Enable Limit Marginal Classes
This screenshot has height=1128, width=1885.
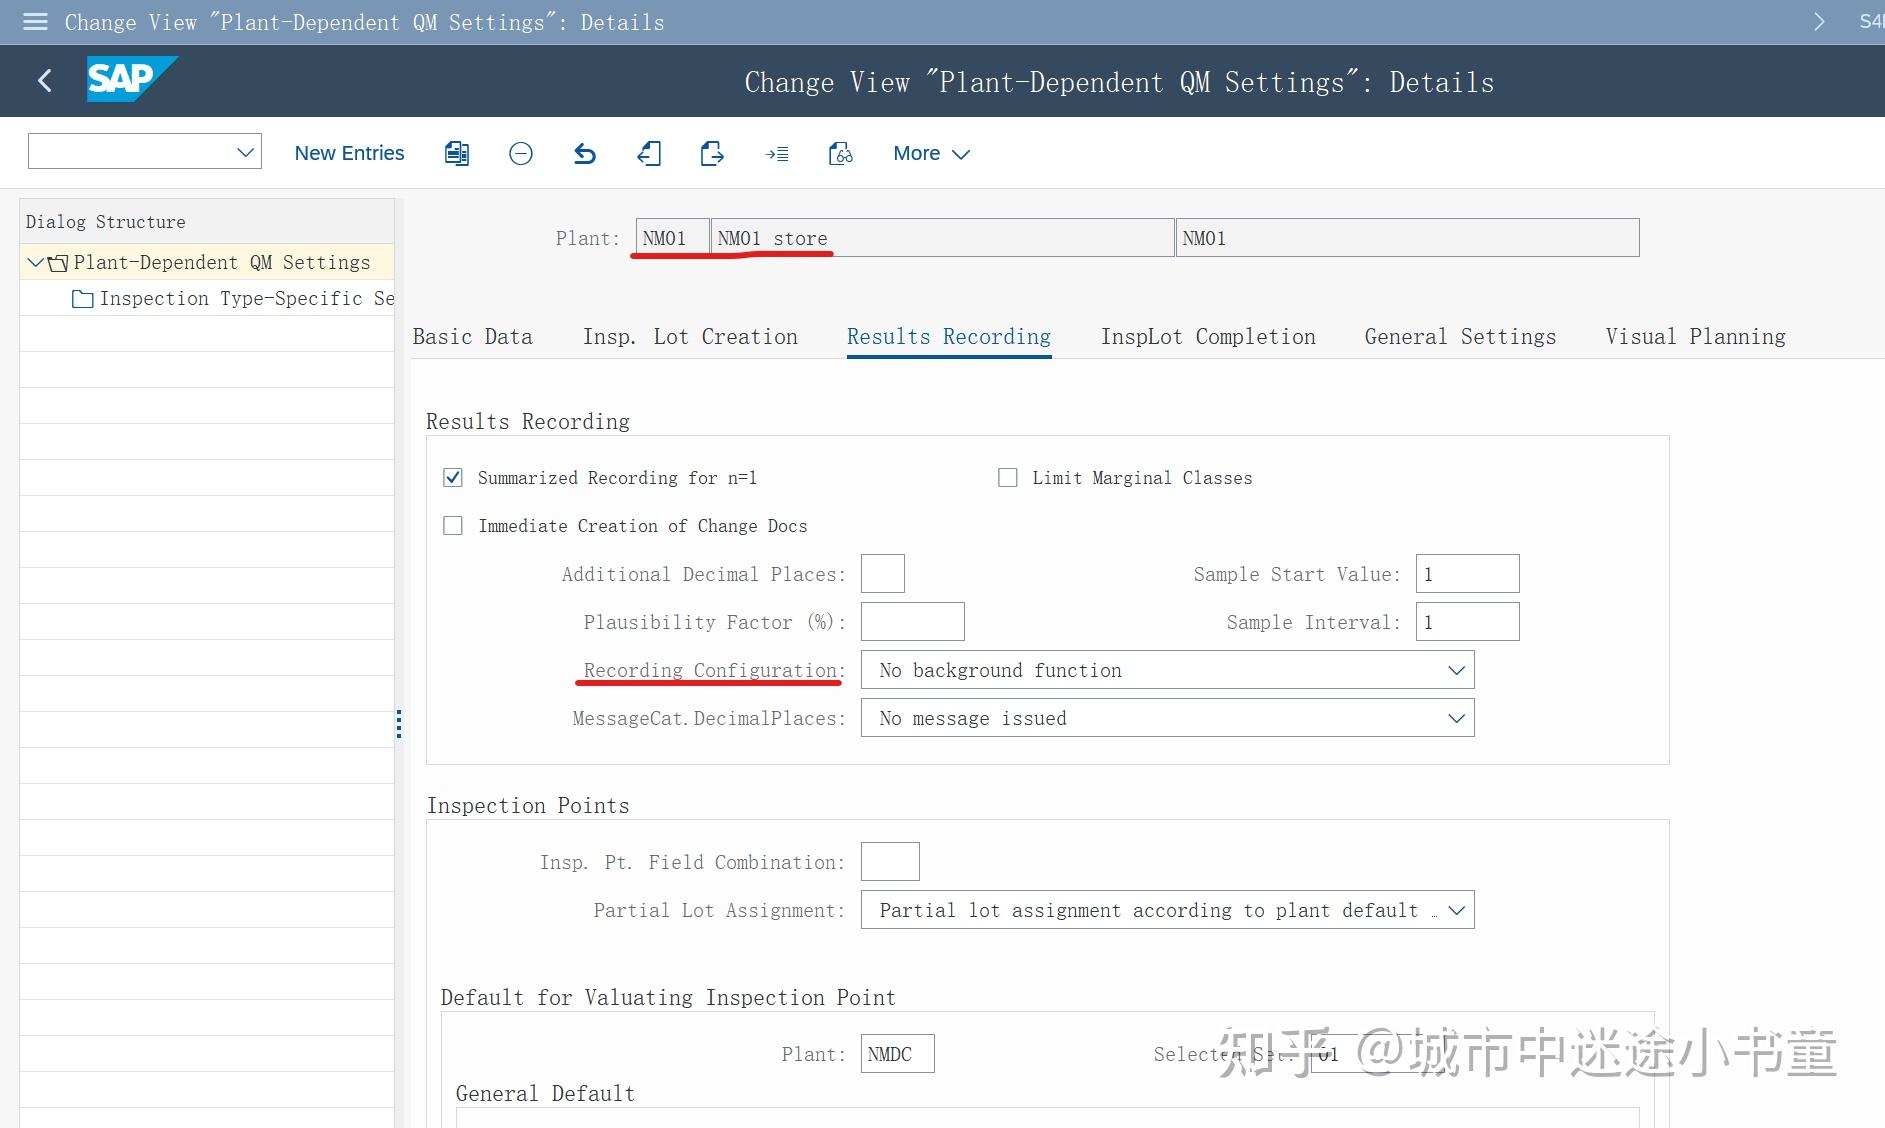[1008, 477]
